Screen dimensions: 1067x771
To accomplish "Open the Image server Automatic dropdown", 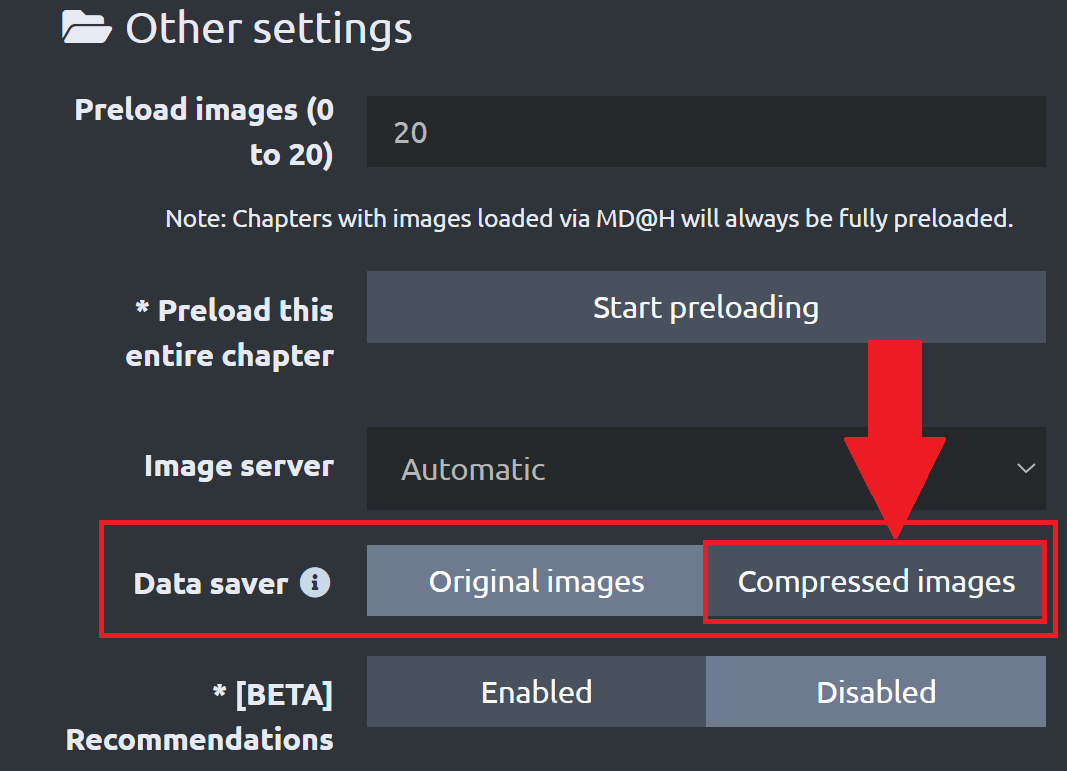I will pyautogui.click(x=705, y=469).
